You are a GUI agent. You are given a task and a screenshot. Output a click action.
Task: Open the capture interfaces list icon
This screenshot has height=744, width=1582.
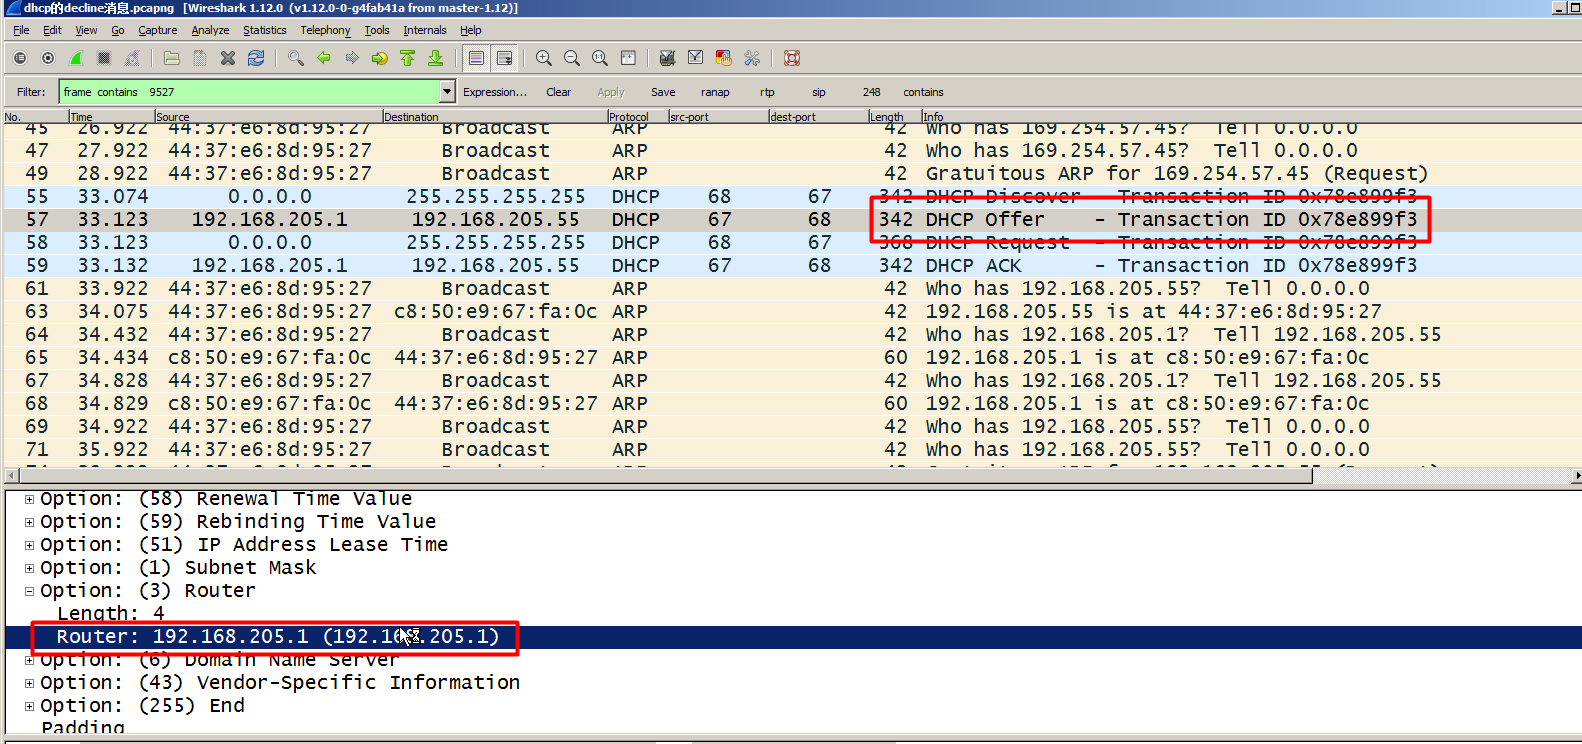pyautogui.click(x=20, y=58)
